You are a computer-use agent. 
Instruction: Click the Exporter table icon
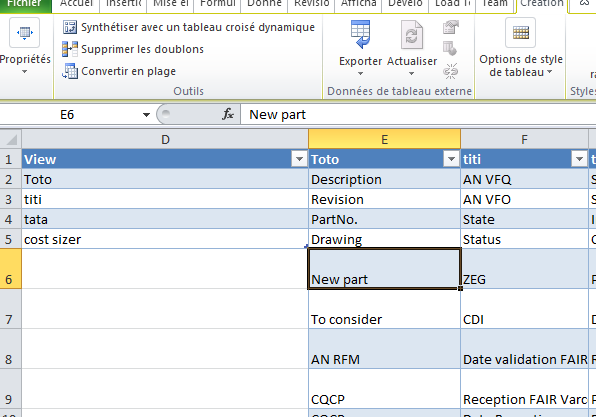(360, 34)
